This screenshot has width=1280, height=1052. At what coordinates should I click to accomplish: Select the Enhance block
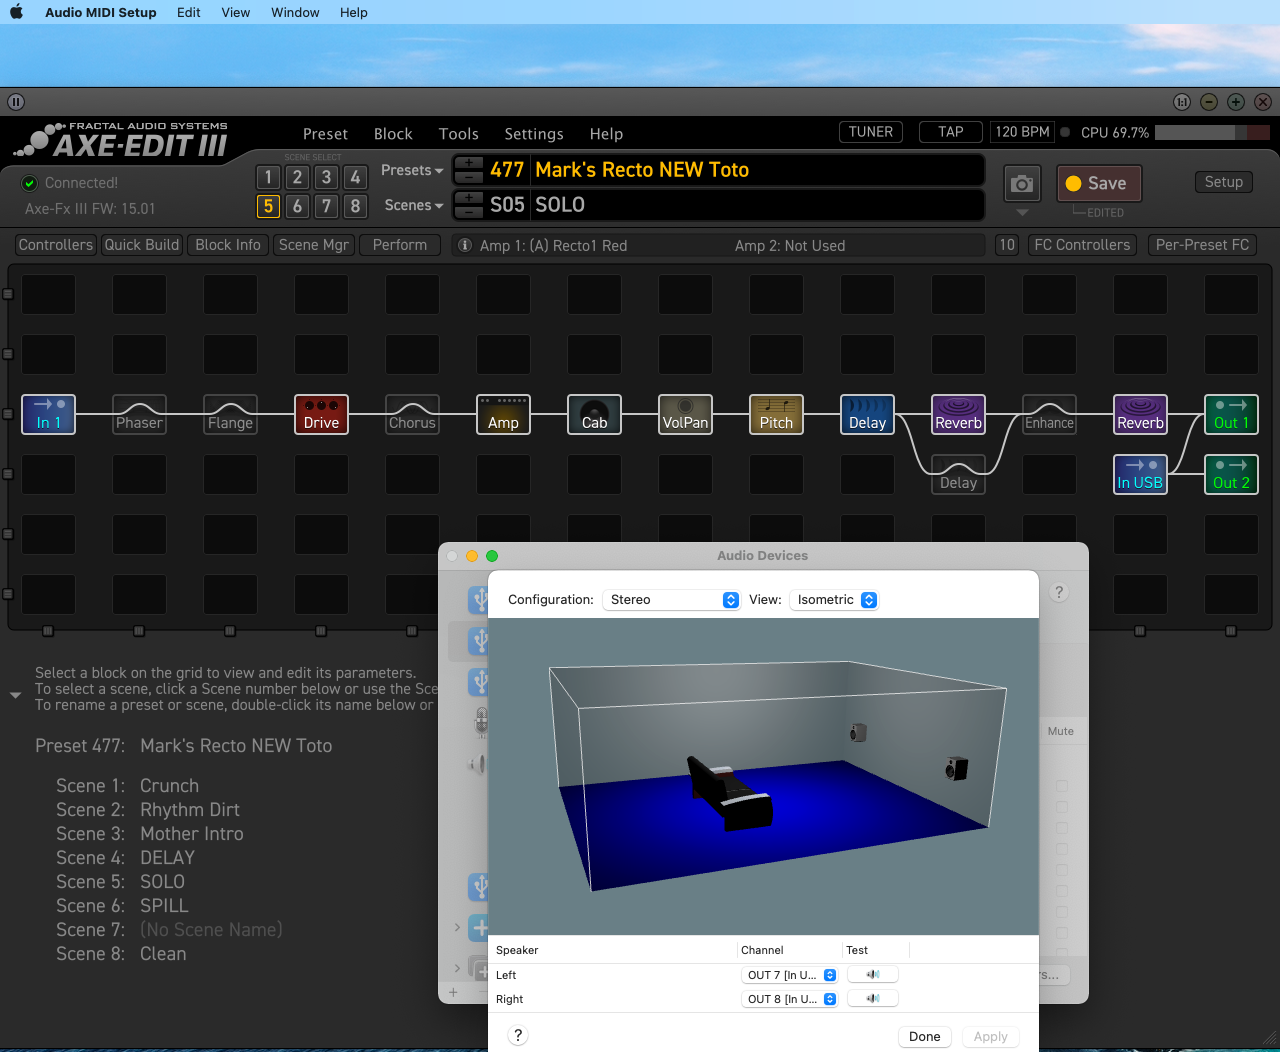(x=1050, y=414)
